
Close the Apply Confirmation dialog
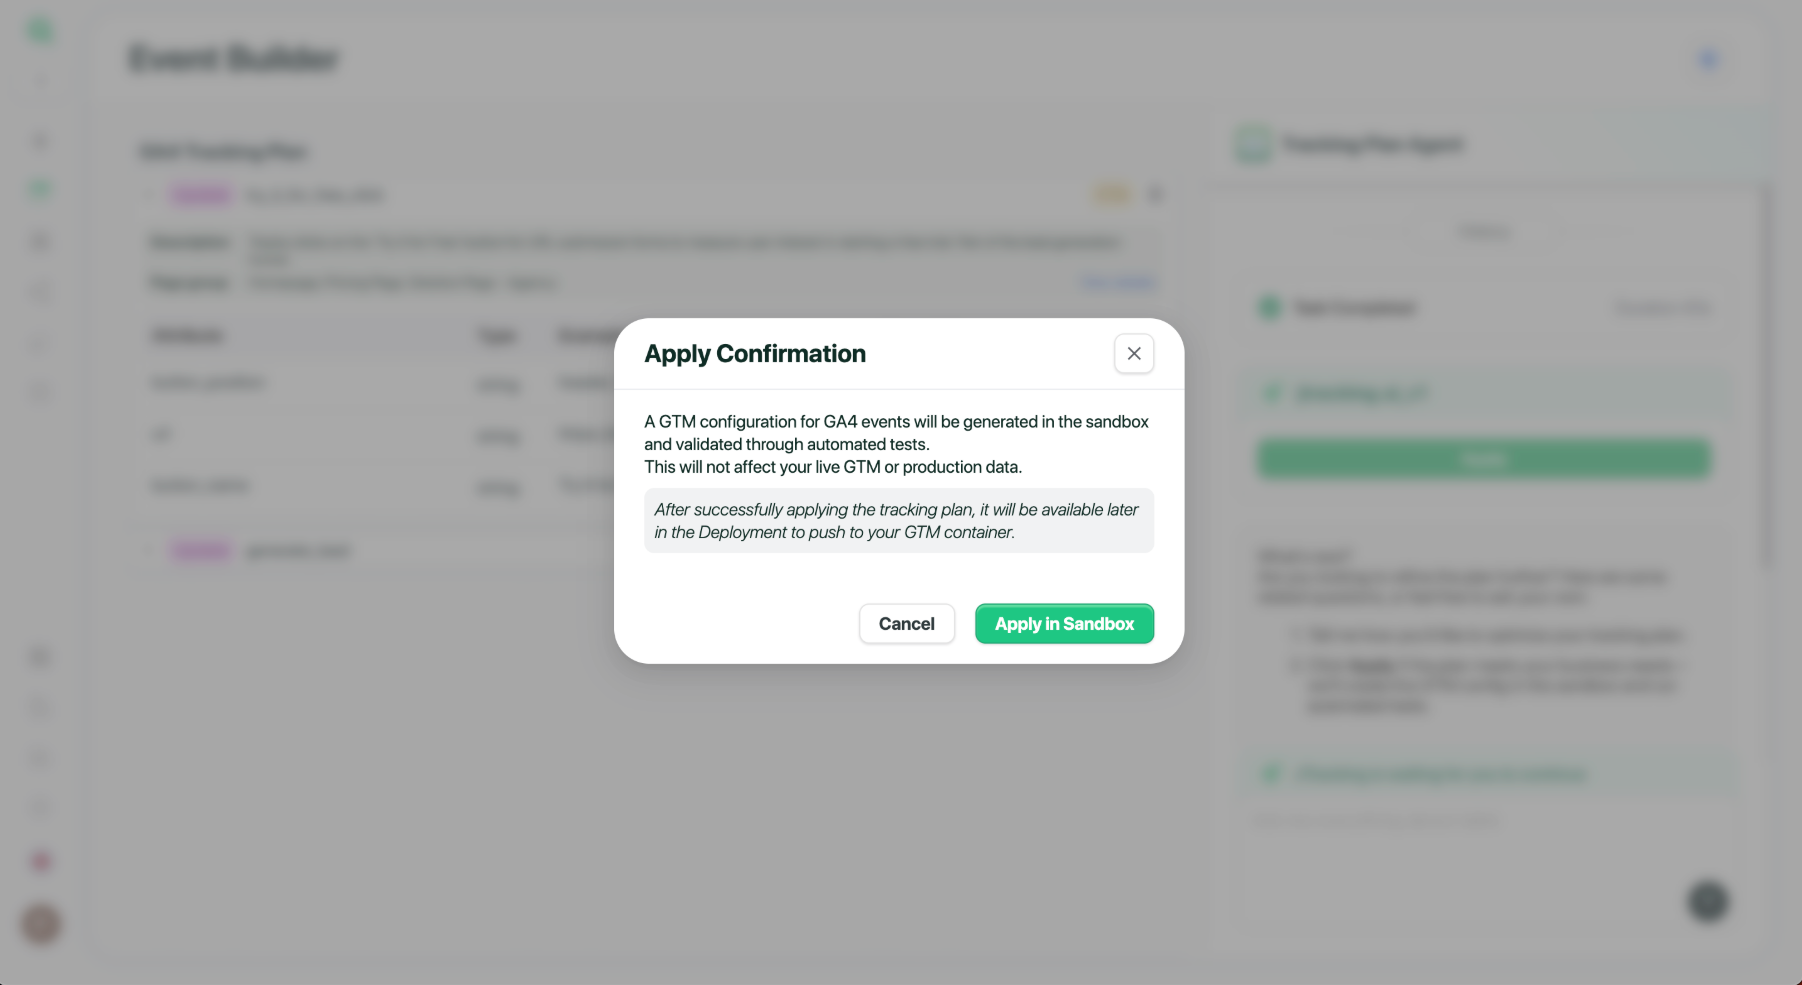(1134, 354)
